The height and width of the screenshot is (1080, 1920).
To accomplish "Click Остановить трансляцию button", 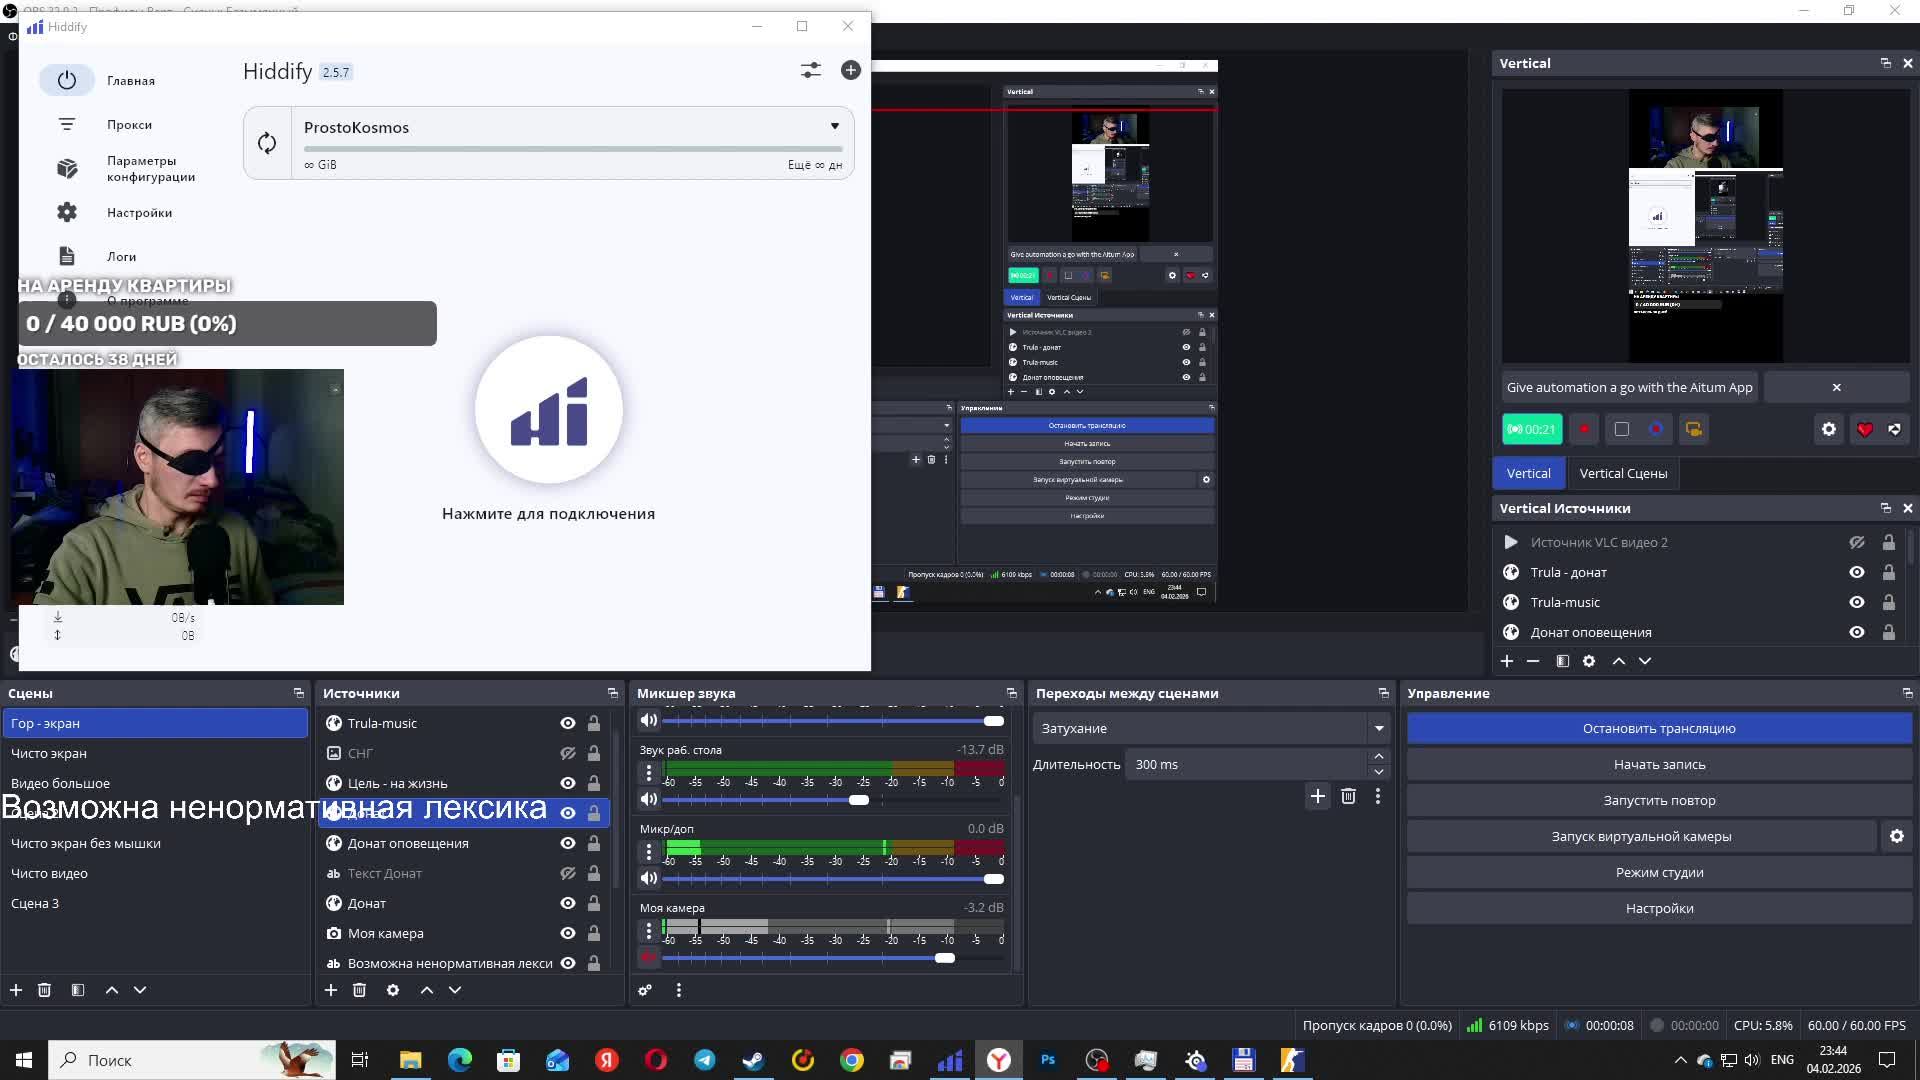I will tap(1658, 728).
